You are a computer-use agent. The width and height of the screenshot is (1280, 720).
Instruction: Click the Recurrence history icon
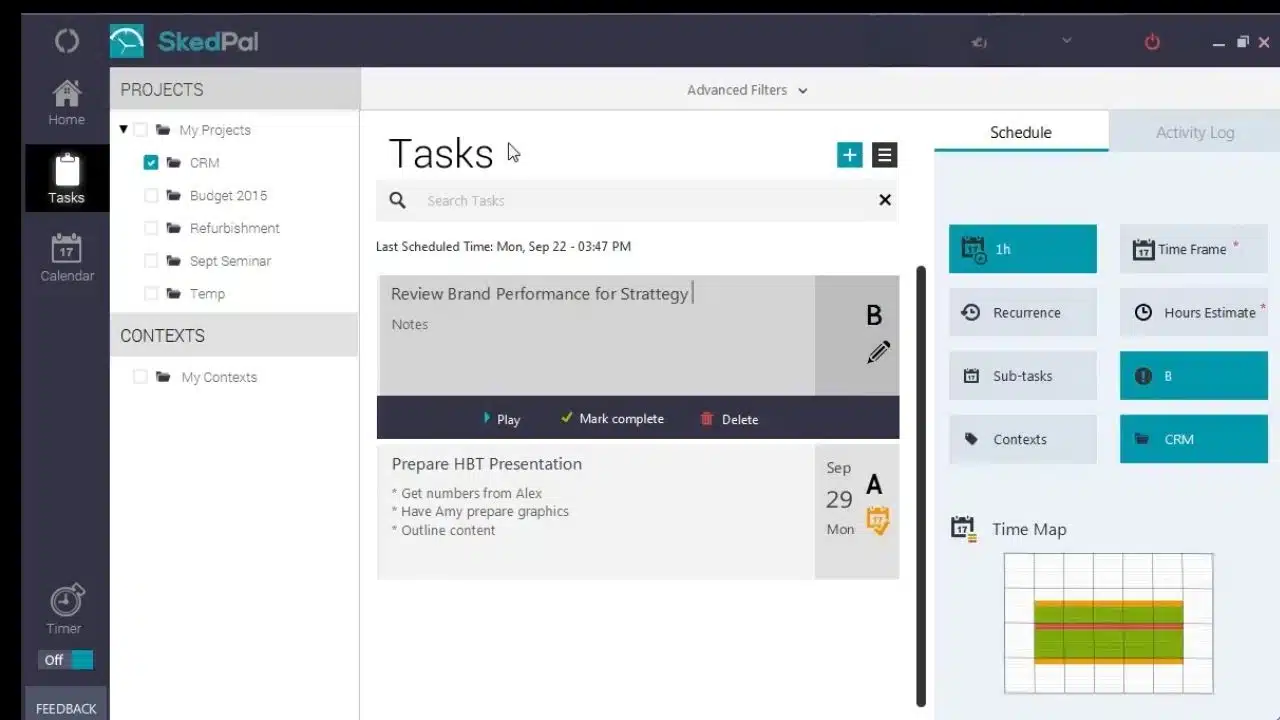click(x=970, y=312)
